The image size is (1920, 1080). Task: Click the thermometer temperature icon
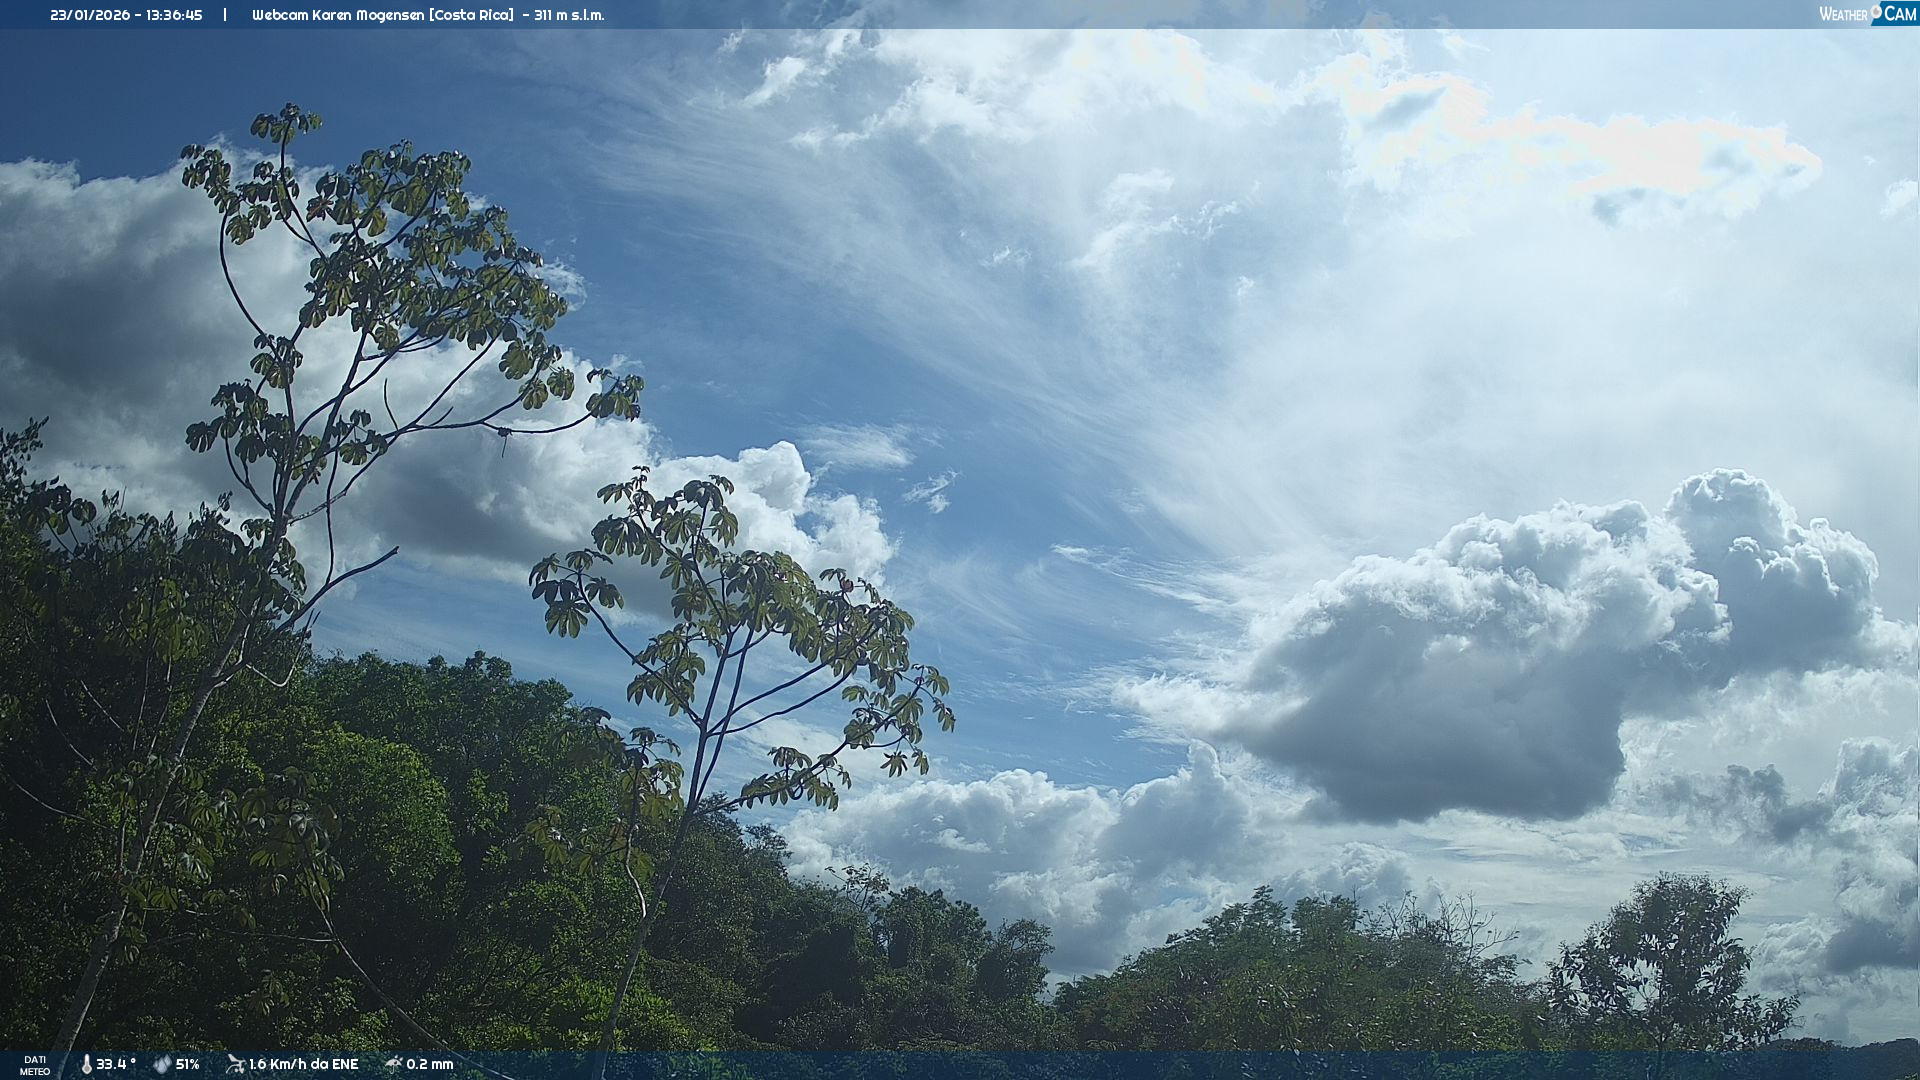coord(86,1064)
